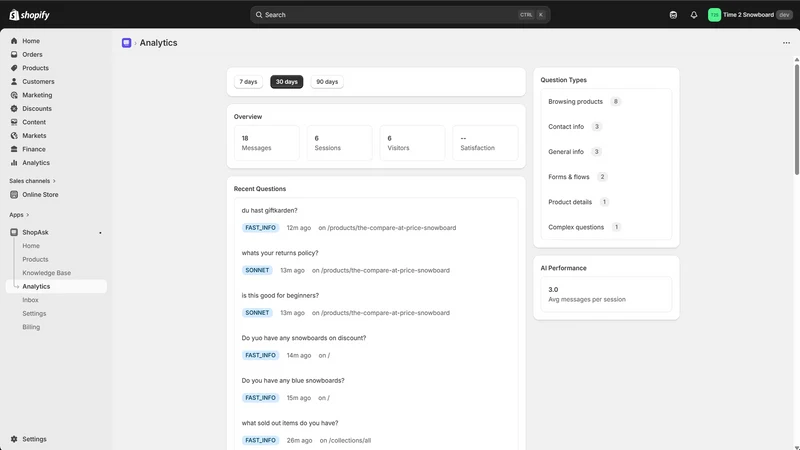Viewport: 800px width, 450px height.
Task: Click the dev badge in top bar
Action: pos(784,15)
